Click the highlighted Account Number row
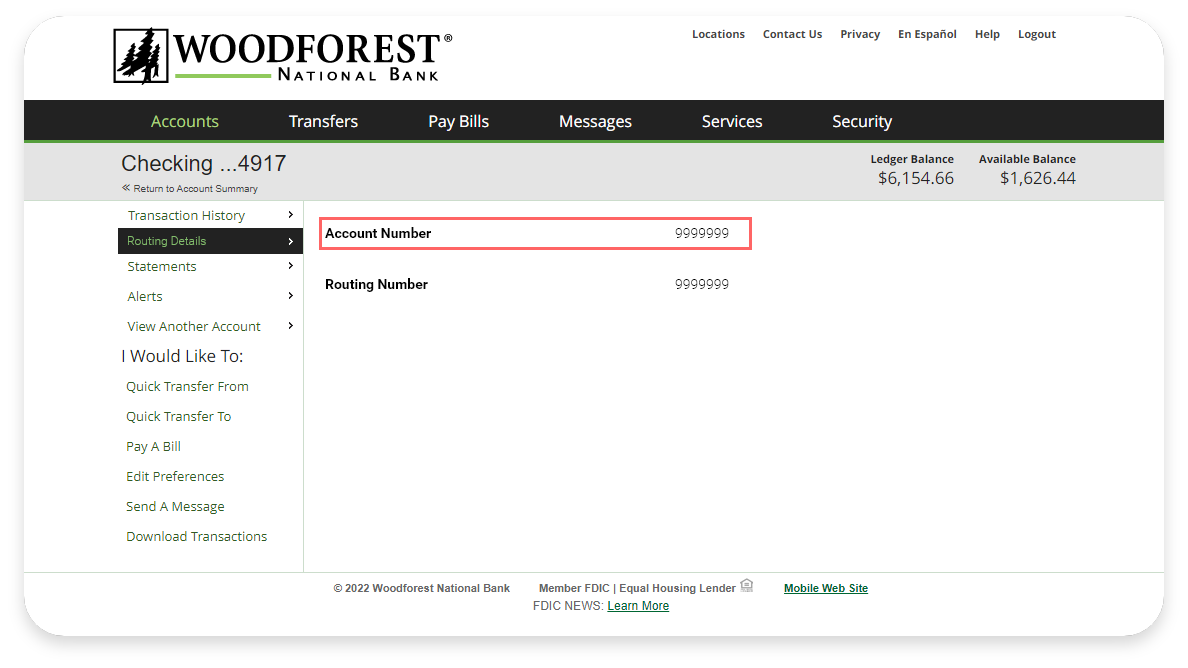1188x668 pixels. (535, 233)
